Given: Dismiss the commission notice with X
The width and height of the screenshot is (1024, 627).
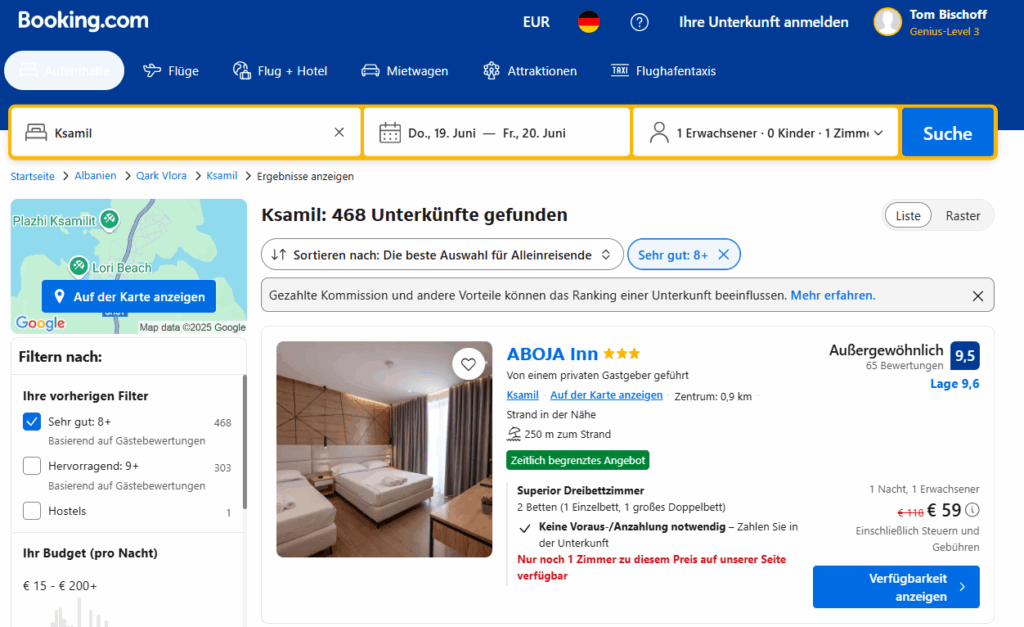Looking at the screenshot, I should click(978, 296).
